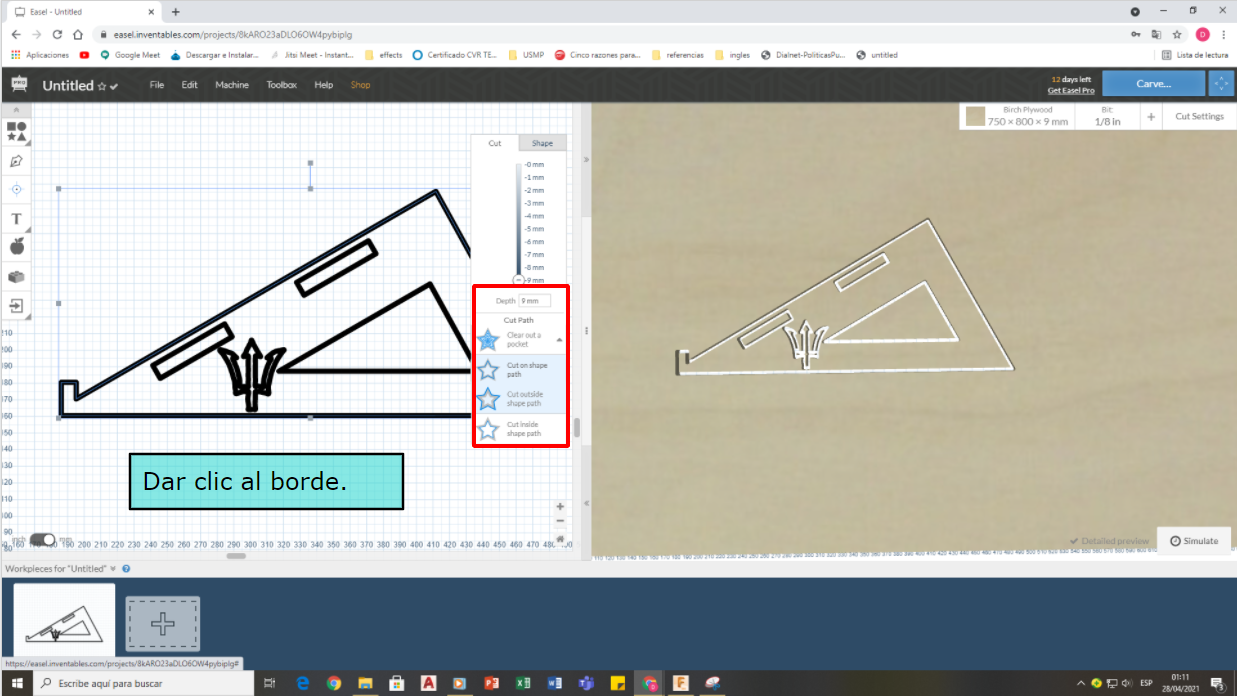1237x696 pixels.
Task: Select the Pen drawing tool
Action: coord(16,161)
